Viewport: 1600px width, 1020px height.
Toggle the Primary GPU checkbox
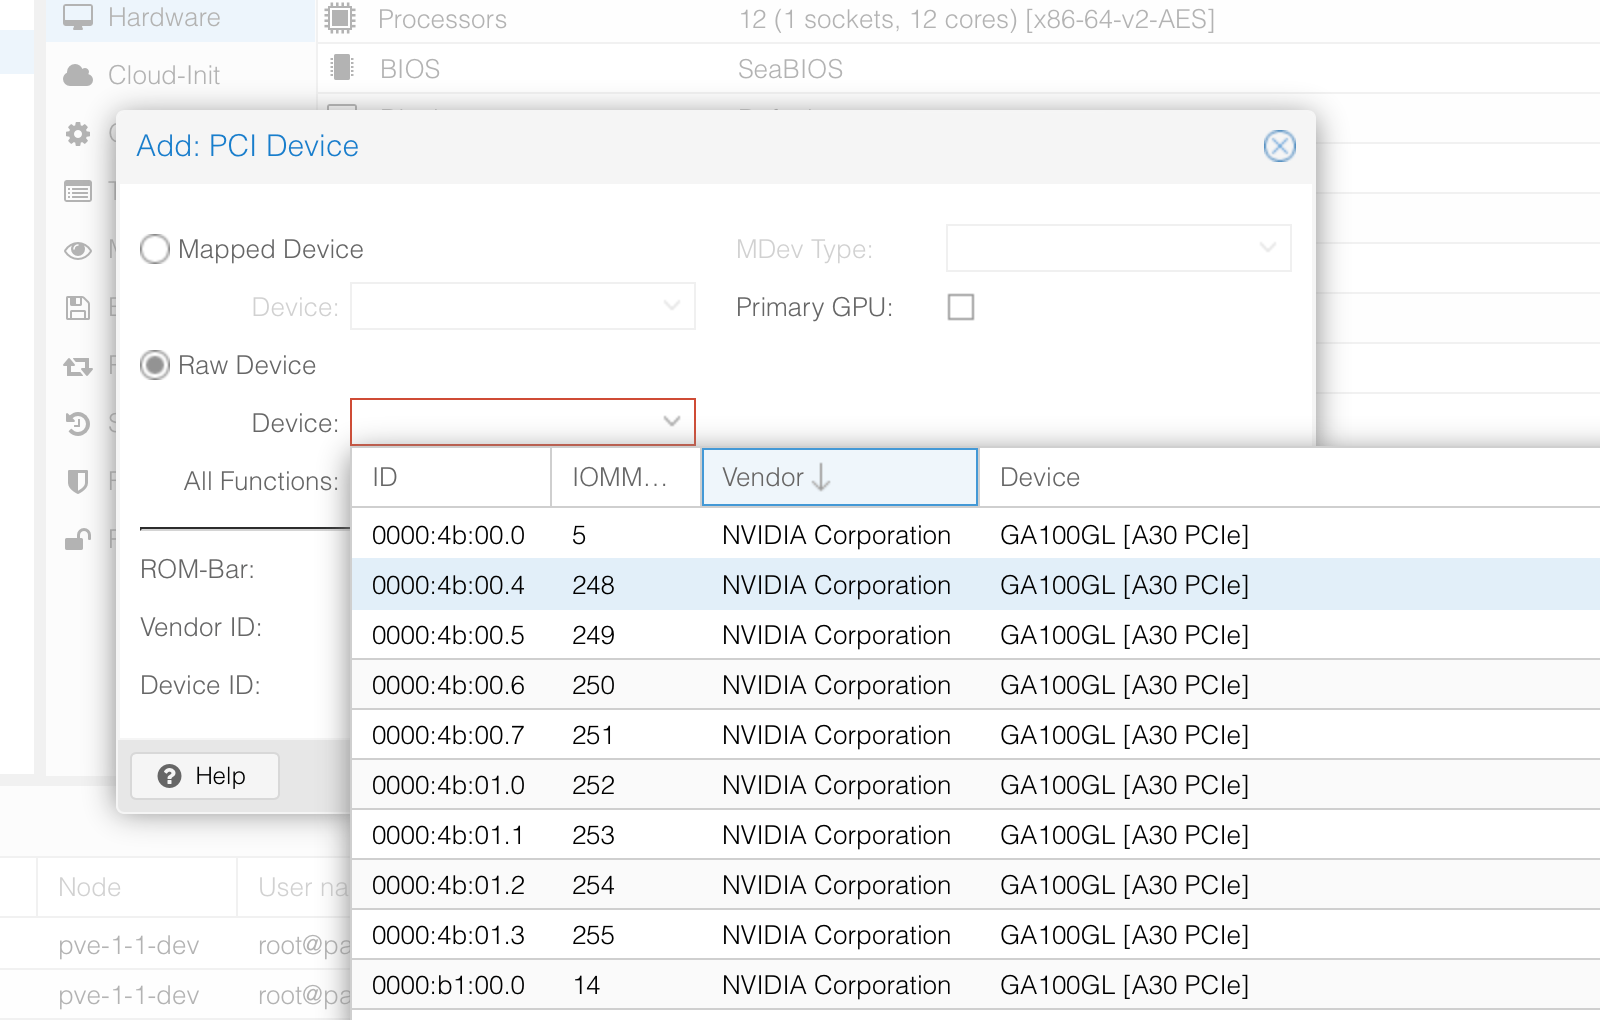click(961, 307)
